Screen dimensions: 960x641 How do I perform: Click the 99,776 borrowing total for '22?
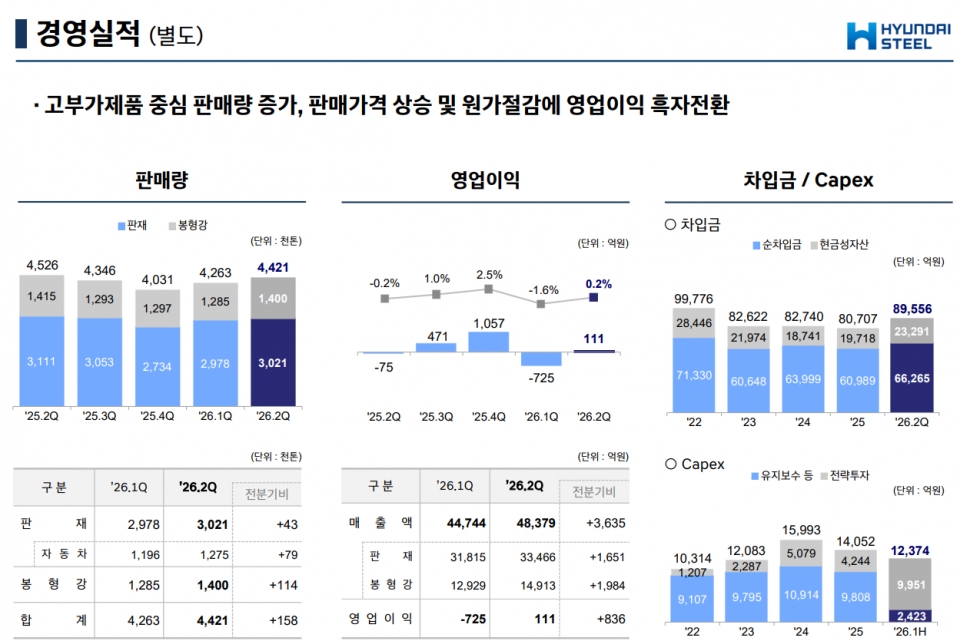[694, 299]
